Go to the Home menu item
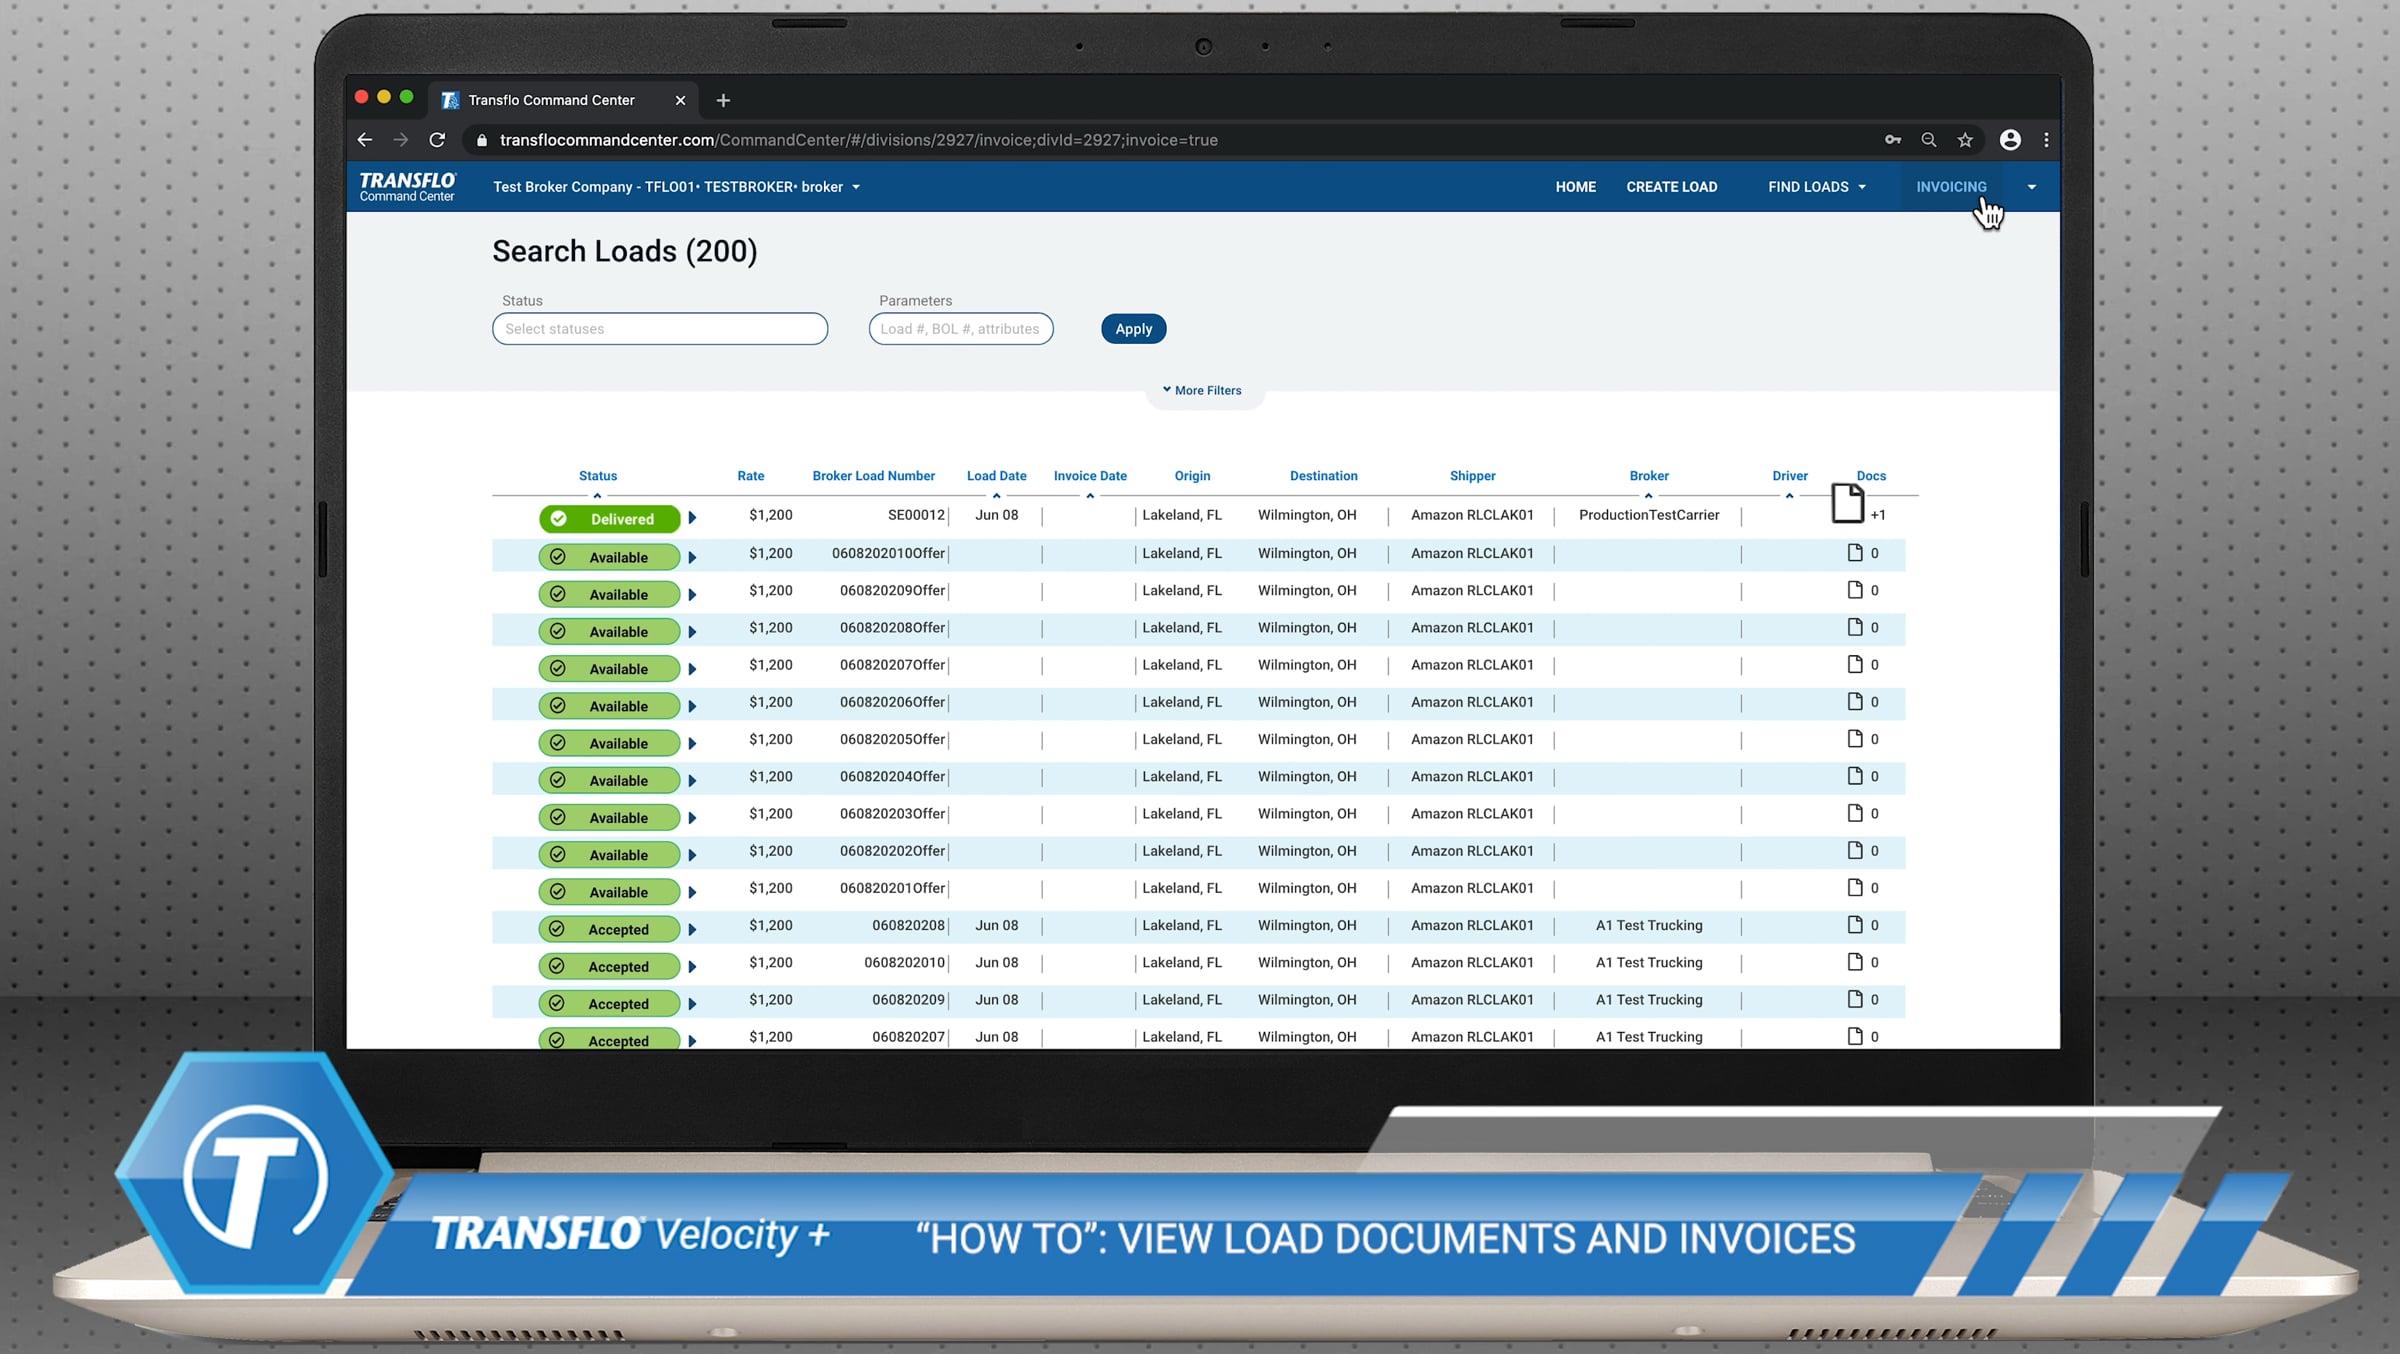 [1575, 187]
